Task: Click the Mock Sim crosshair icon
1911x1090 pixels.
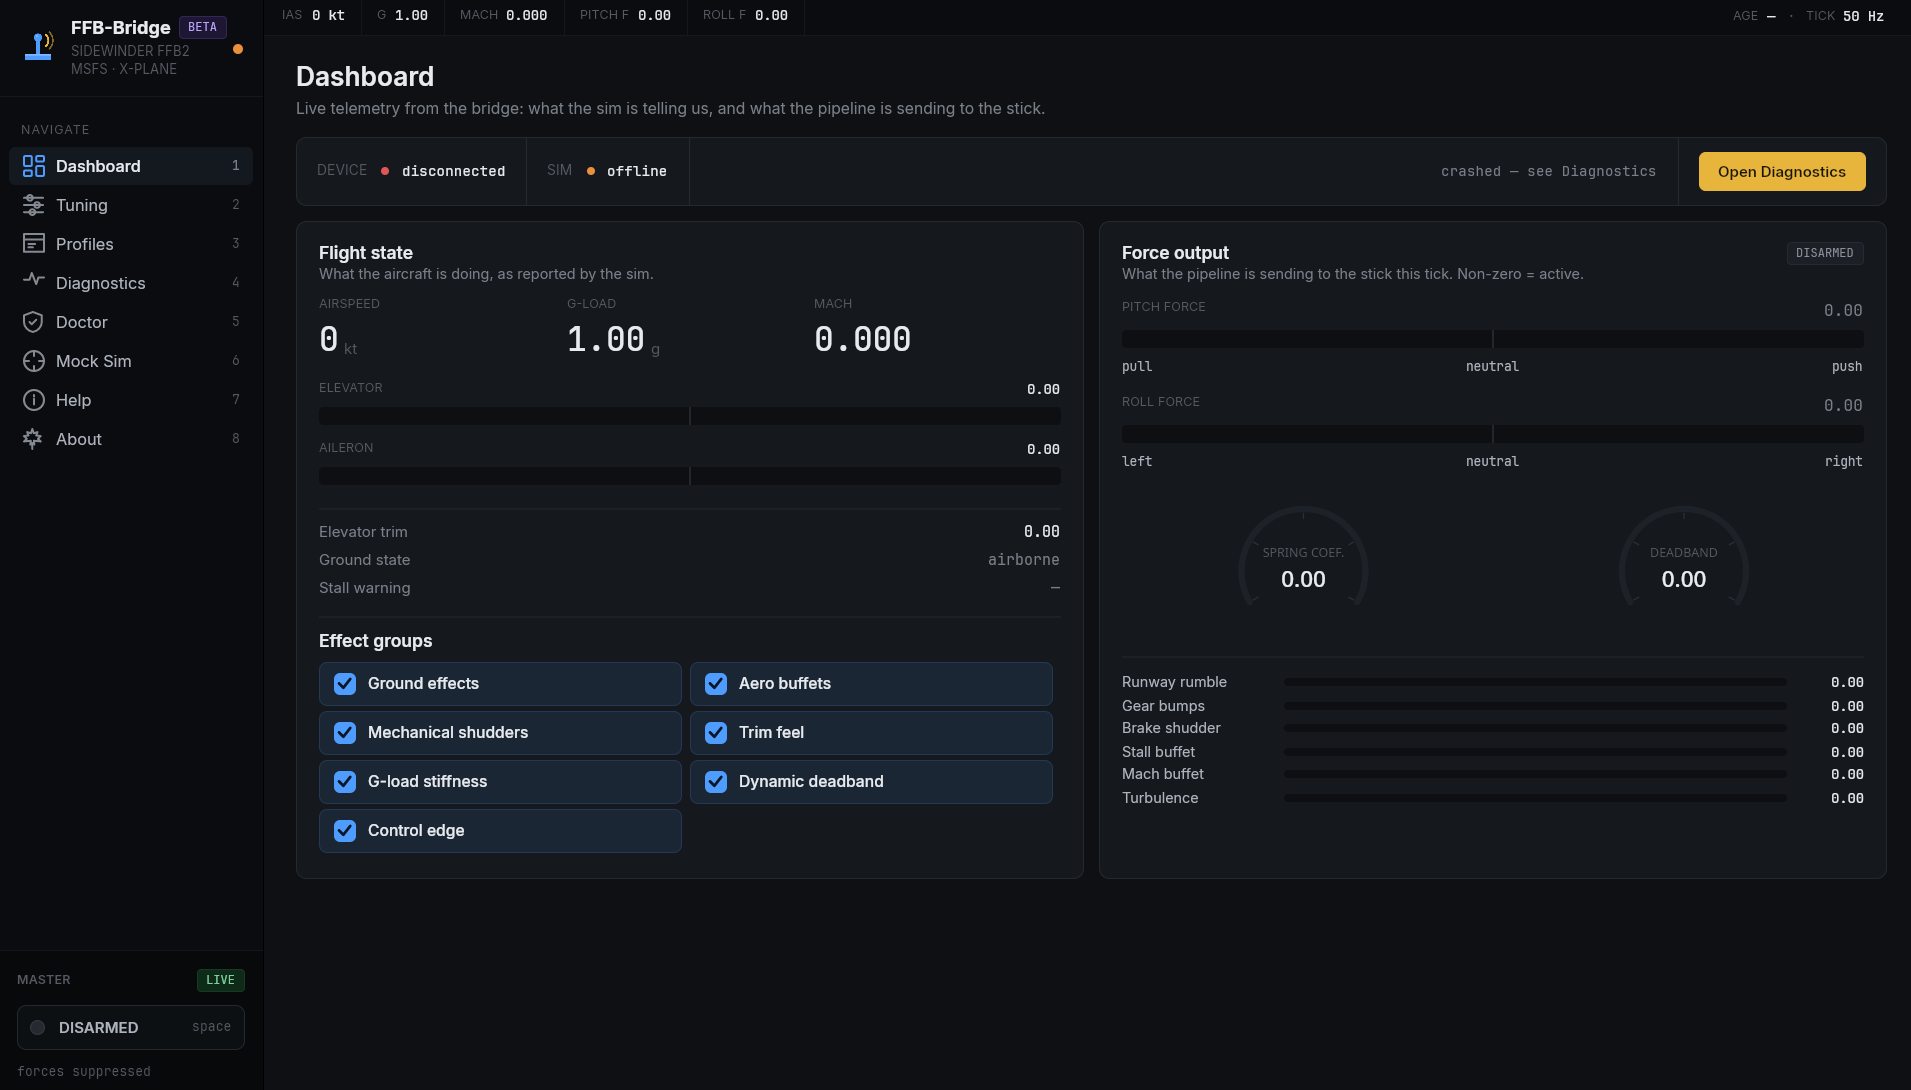Action: click(34, 361)
